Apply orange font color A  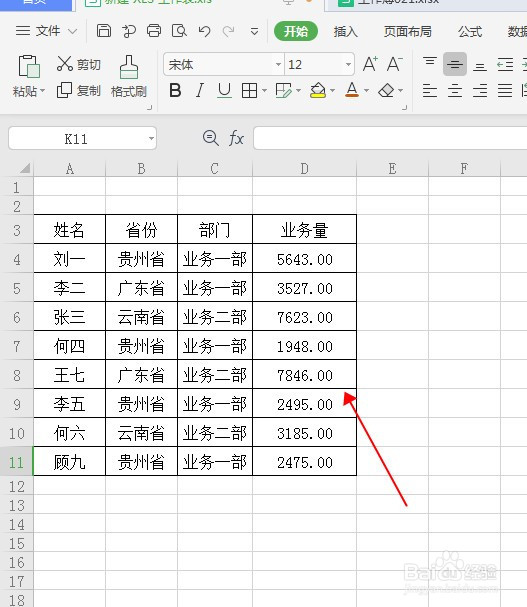click(352, 90)
